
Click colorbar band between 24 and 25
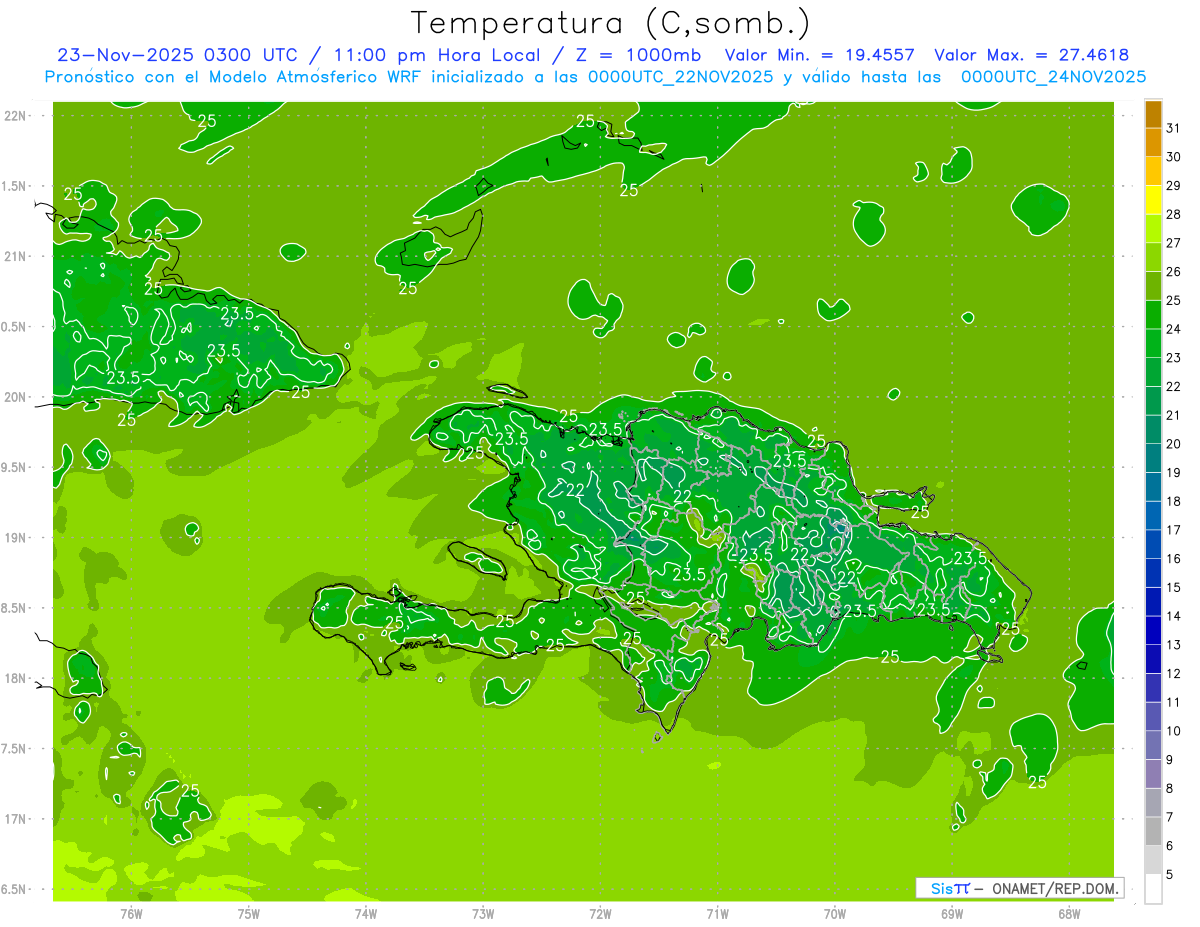click(1153, 315)
